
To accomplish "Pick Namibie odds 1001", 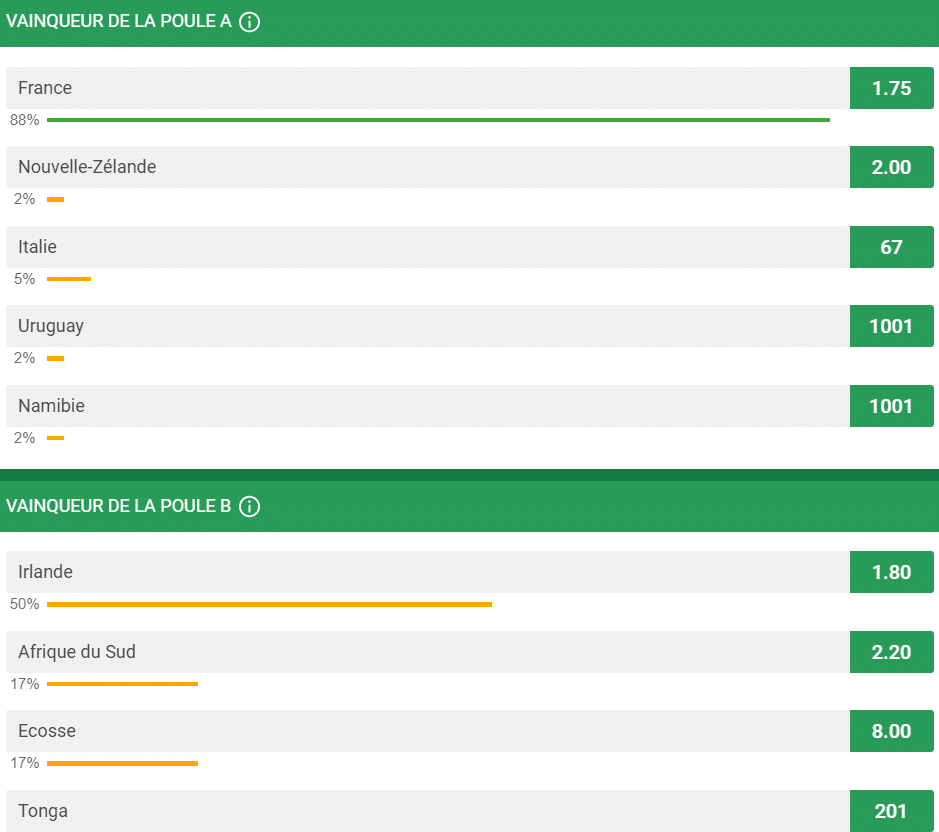I will click(891, 406).
